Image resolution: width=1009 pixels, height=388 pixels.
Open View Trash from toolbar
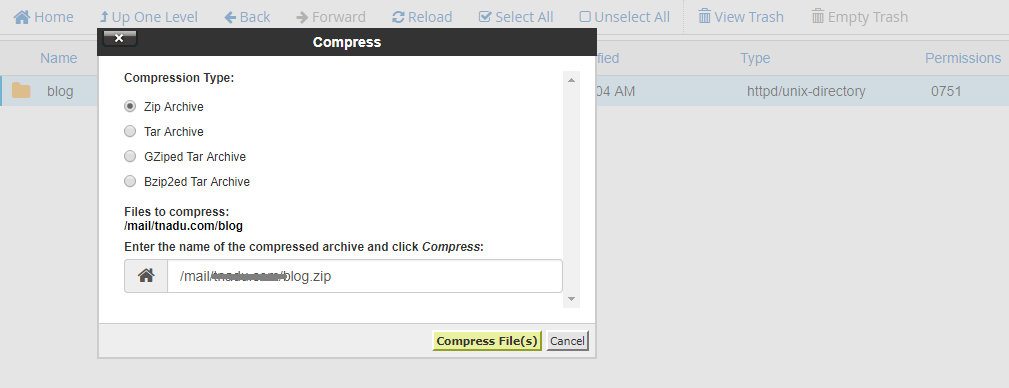pos(741,17)
